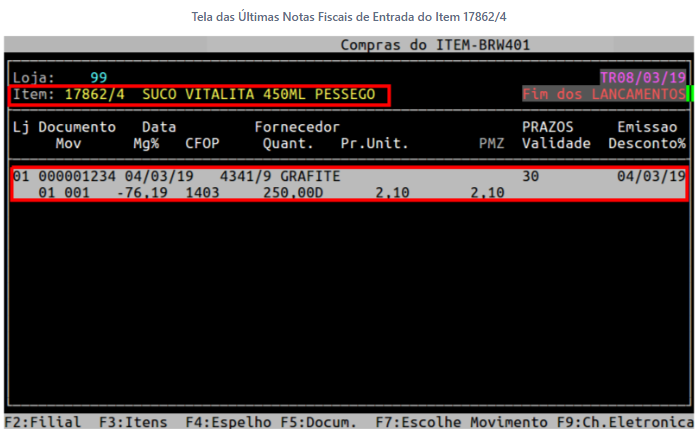Click the Fornecedor column header
This screenshot has height=431, width=699.
tap(297, 127)
